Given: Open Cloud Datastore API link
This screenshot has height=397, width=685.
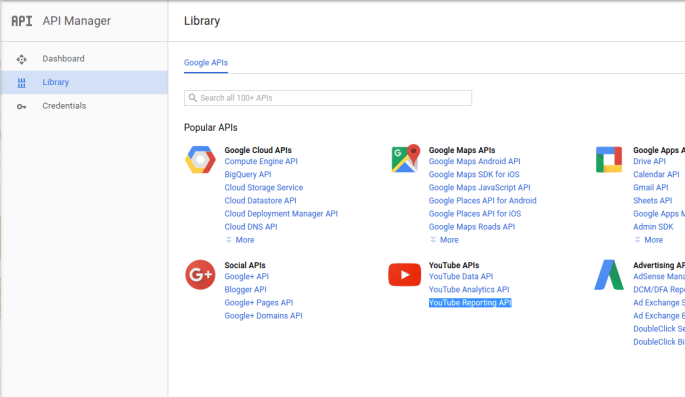Looking at the screenshot, I should (x=260, y=200).
